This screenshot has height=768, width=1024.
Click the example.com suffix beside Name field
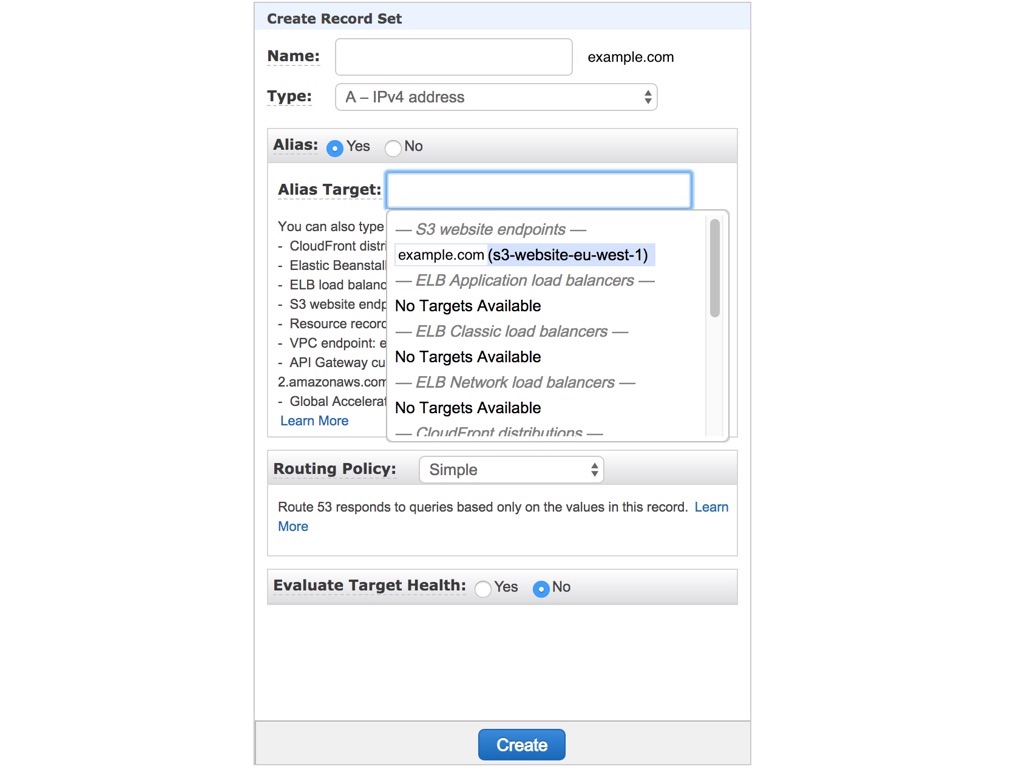point(630,57)
